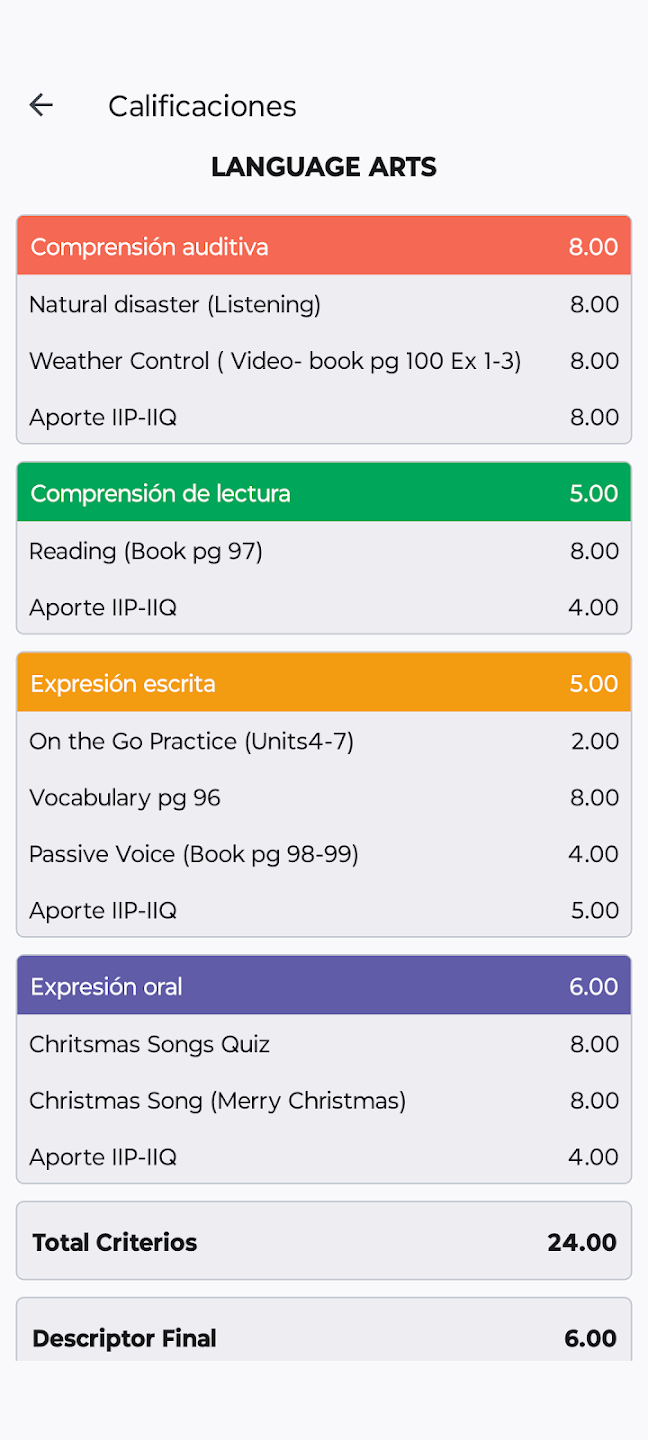
Task: Open the Comprensión de lectura green header
Action: [324, 492]
